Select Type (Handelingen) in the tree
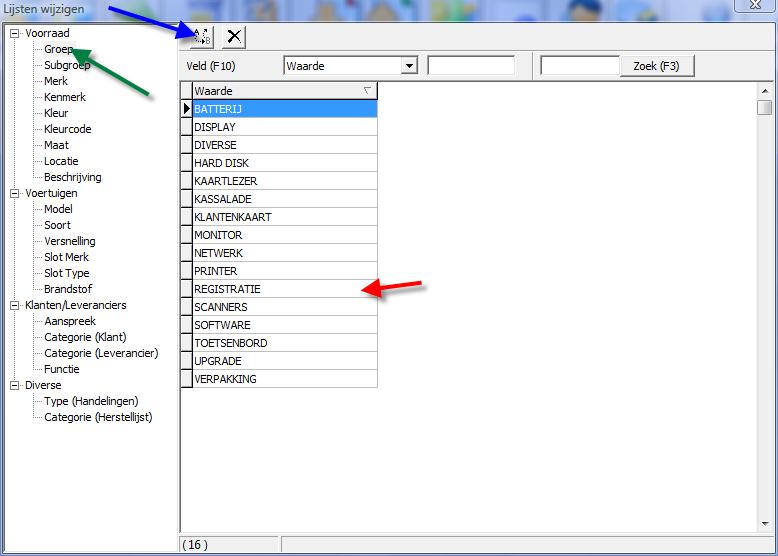The image size is (778, 556). point(91,401)
